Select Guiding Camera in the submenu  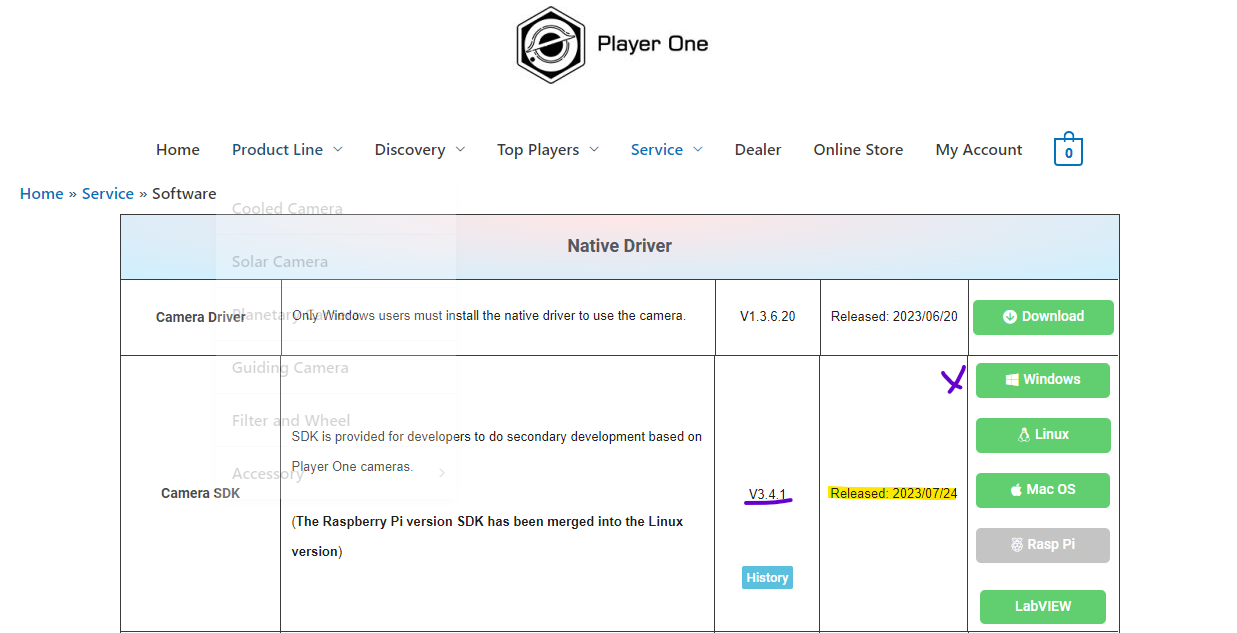click(290, 367)
